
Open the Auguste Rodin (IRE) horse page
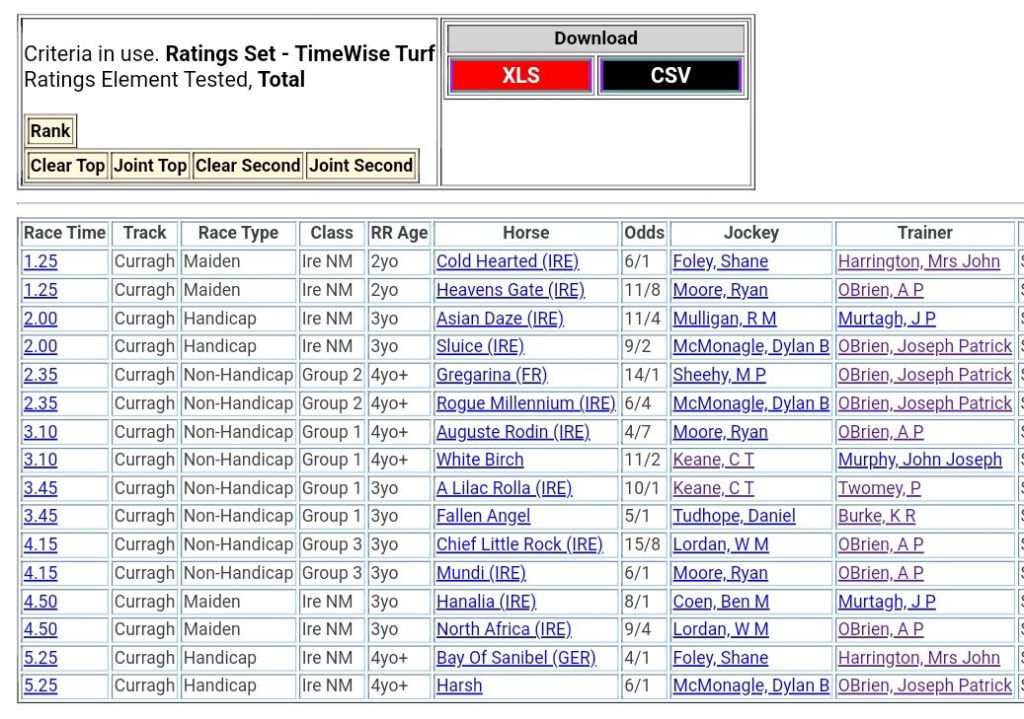pos(512,432)
